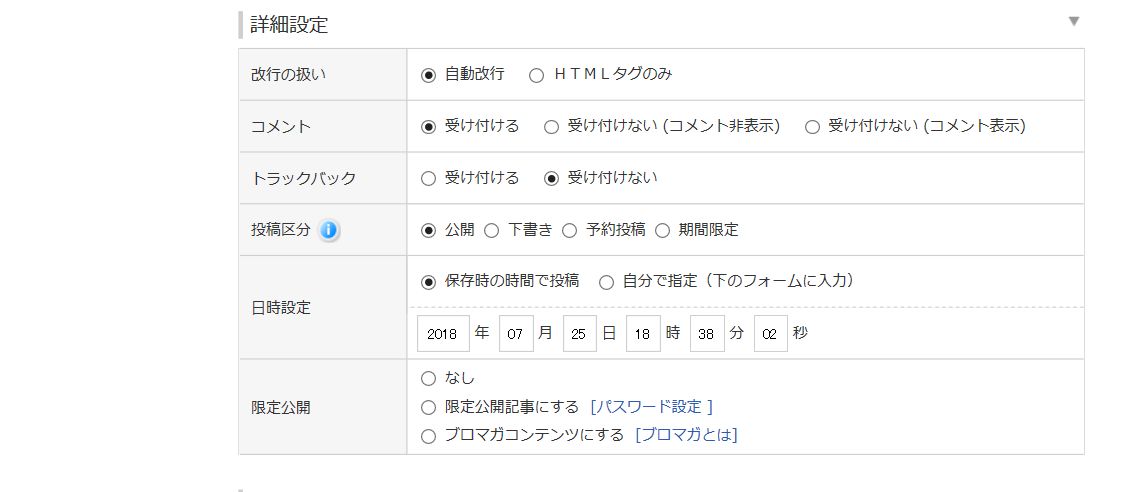The width and height of the screenshot is (1146, 492).
Task: Select ブロマガコンテンツにする radio button
Action: tap(428, 436)
